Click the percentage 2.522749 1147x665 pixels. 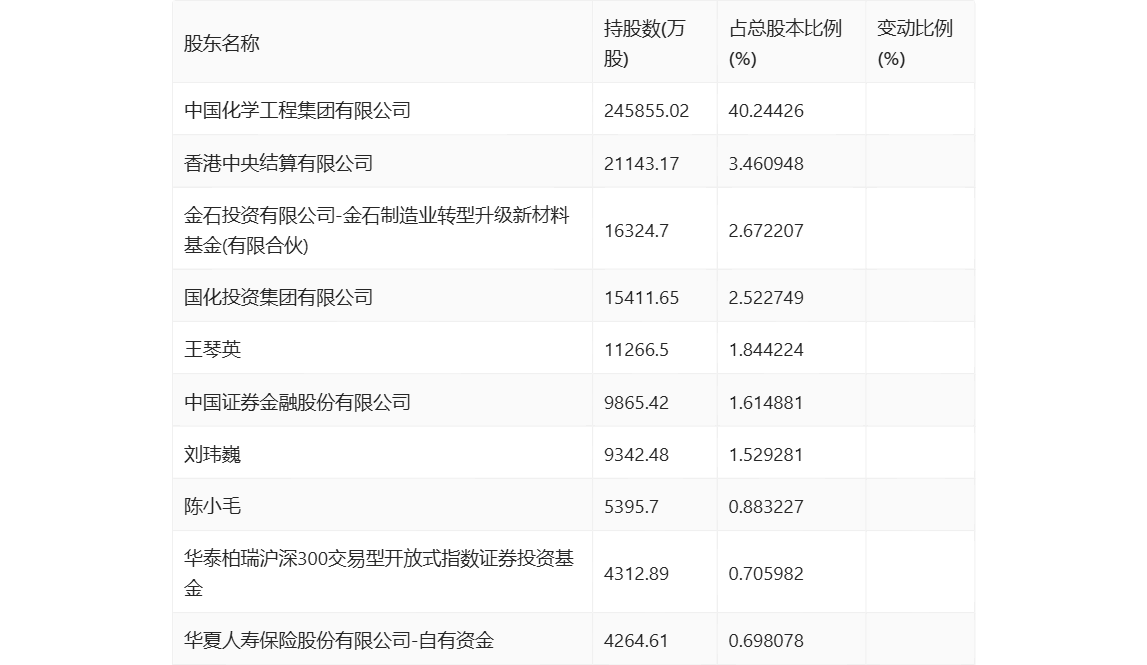(766, 298)
